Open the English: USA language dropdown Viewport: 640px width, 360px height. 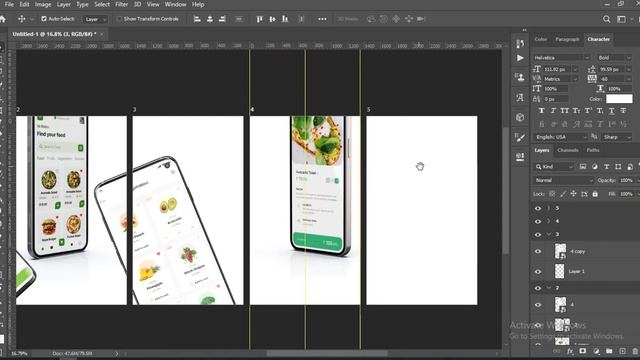point(560,137)
